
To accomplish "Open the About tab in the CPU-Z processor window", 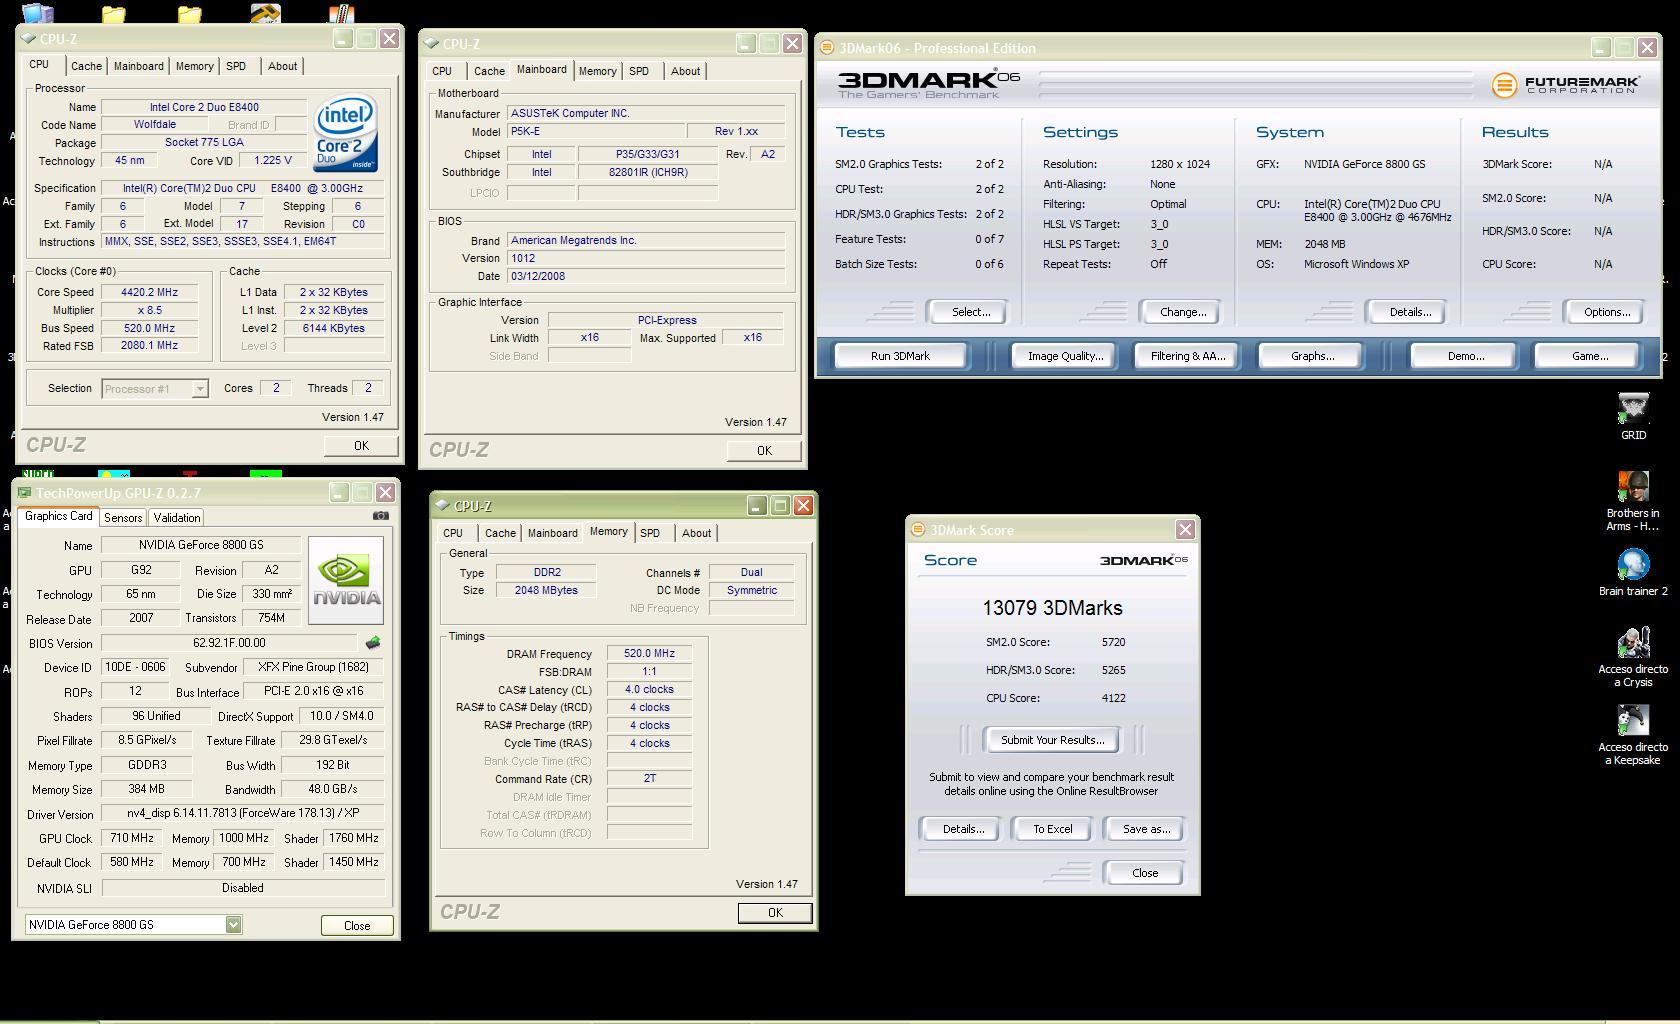I will 282,66.
